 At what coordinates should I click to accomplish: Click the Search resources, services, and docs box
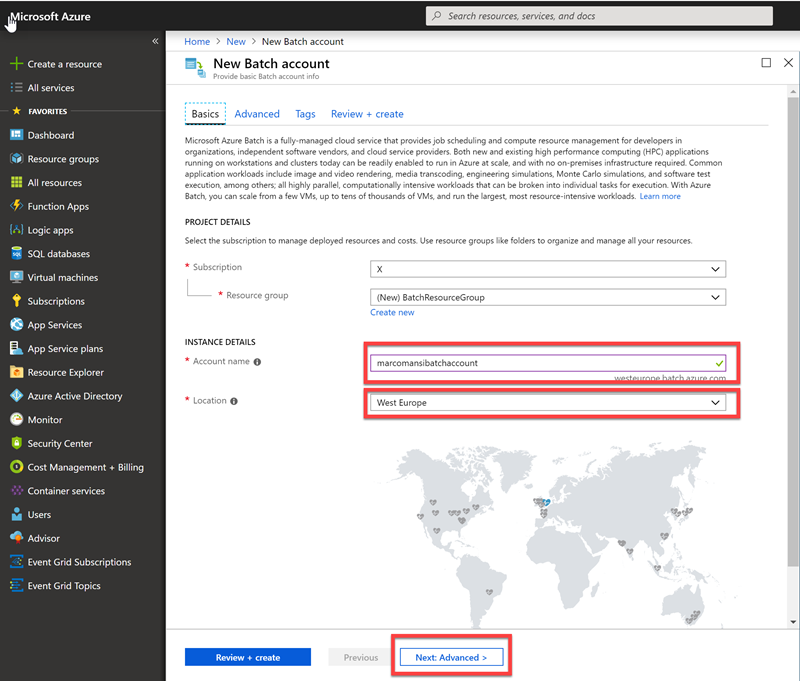coord(599,16)
